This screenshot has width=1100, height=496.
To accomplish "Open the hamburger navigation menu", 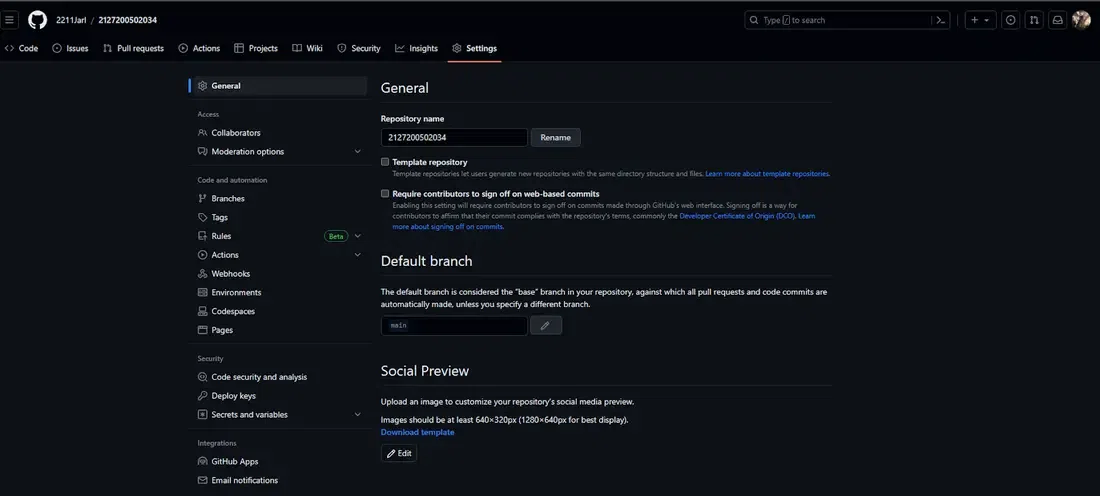I will [x=9, y=20].
